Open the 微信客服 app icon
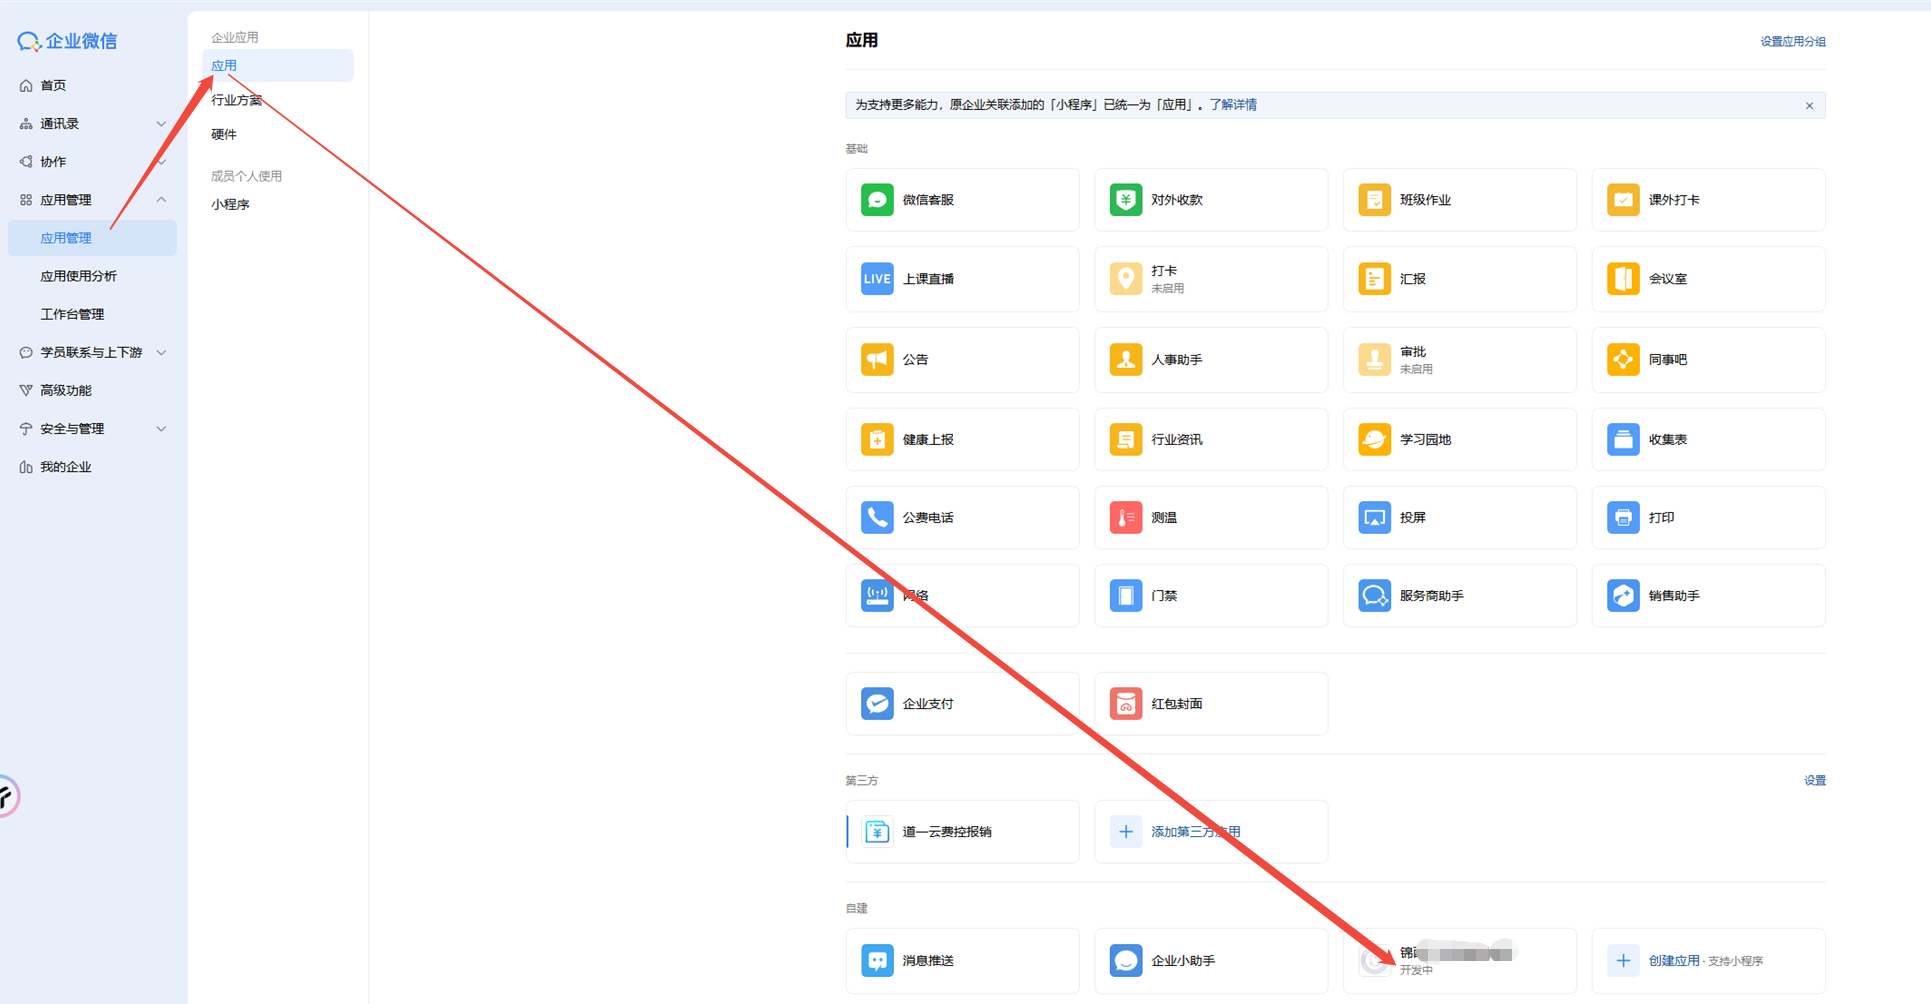Image resolution: width=1931 pixels, height=1004 pixels. click(x=877, y=200)
